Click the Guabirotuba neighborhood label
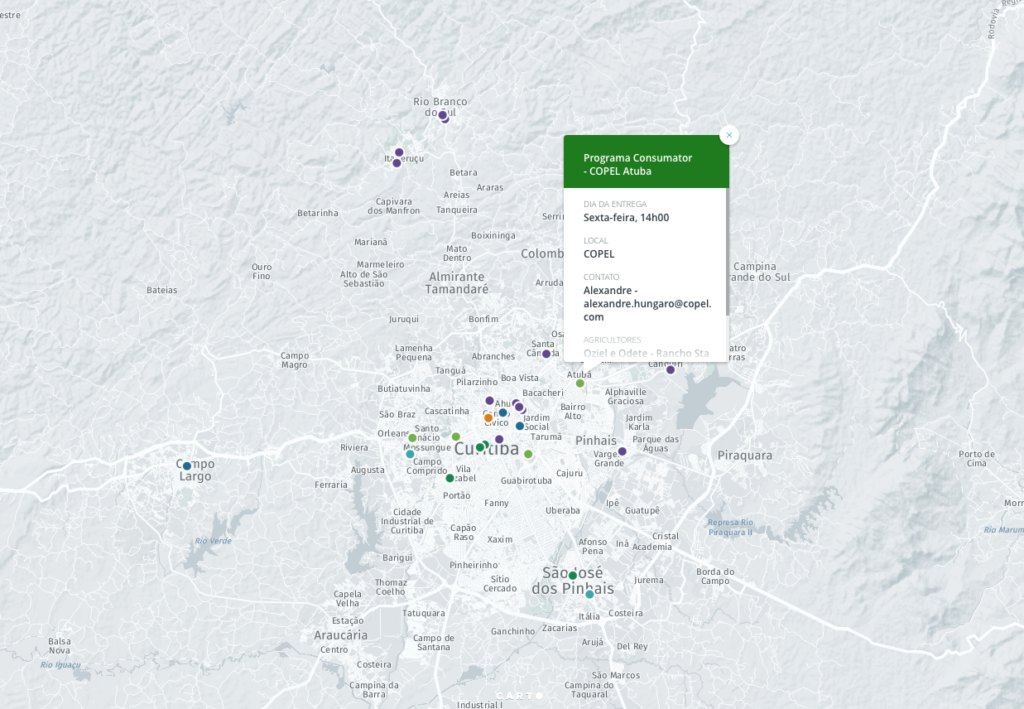The width and height of the screenshot is (1024, 709). click(526, 481)
